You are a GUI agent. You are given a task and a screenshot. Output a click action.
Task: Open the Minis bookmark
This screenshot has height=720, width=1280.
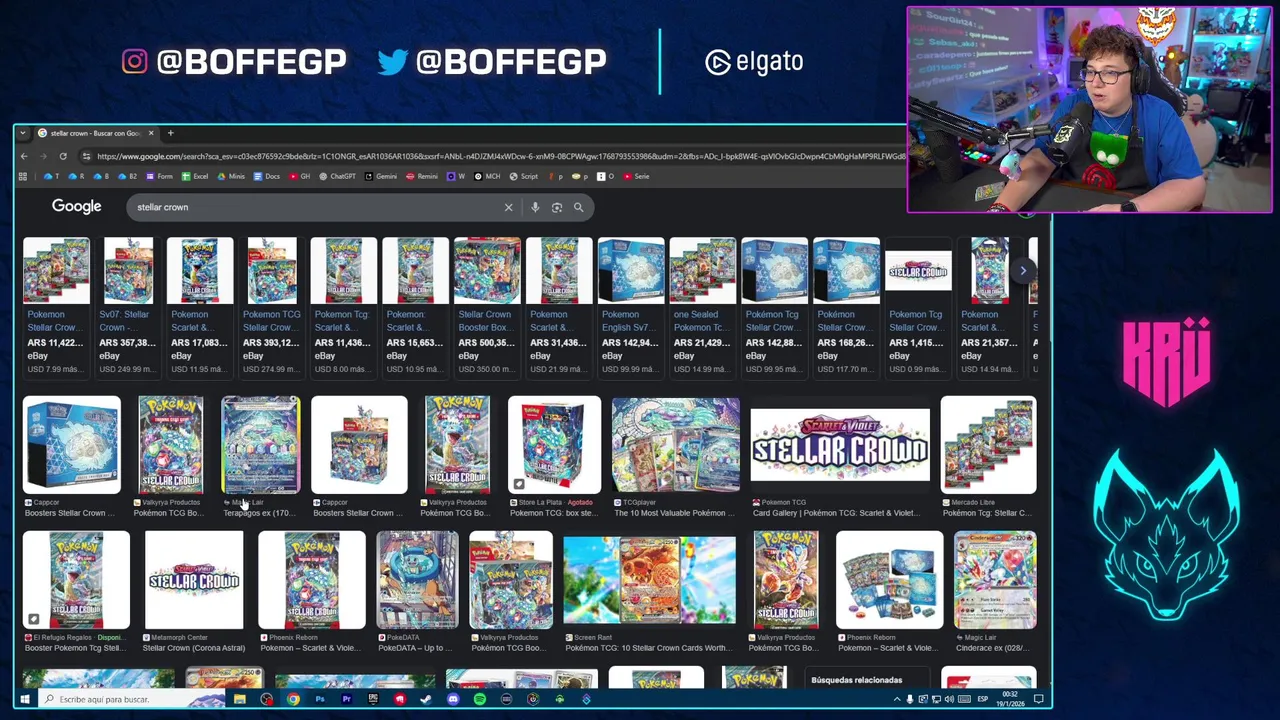[231, 176]
